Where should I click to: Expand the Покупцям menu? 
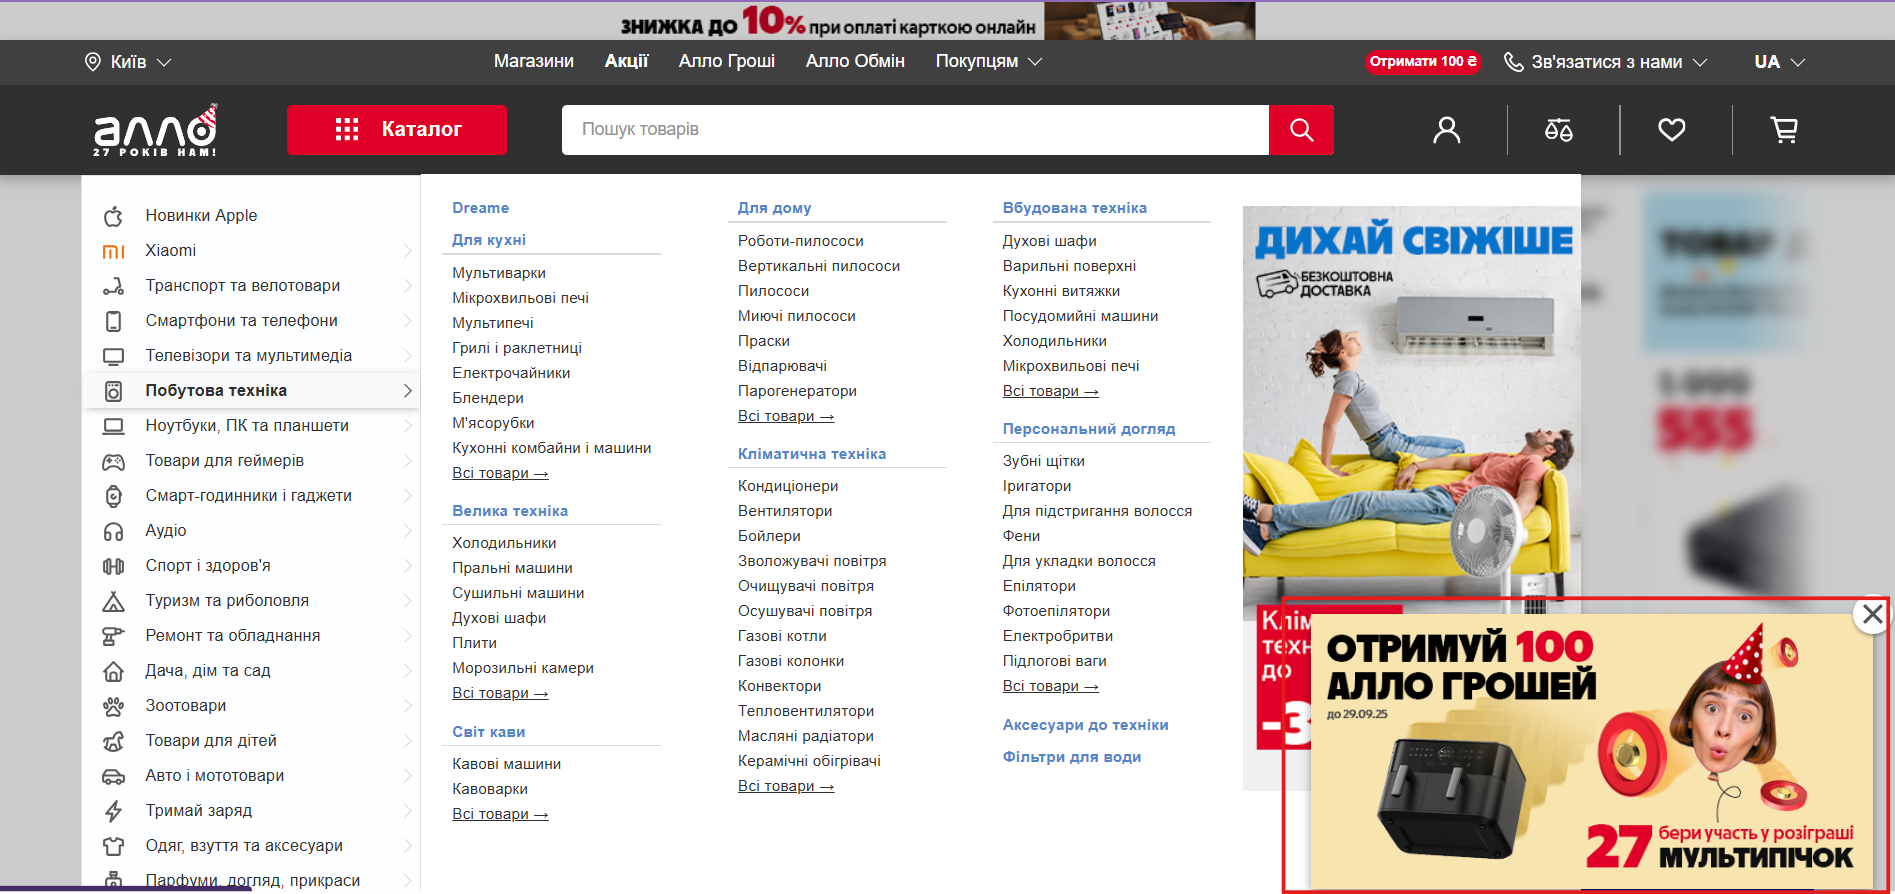click(x=988, y=62)
